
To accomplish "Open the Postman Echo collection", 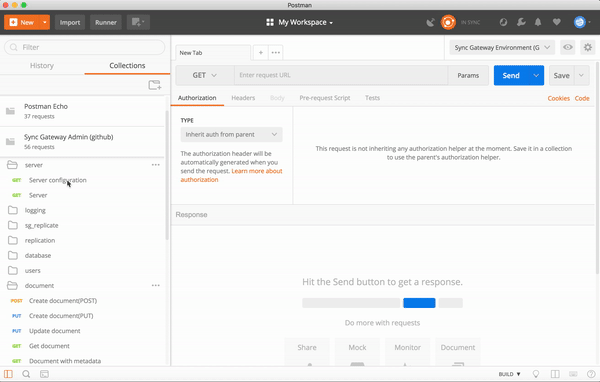I will pos(82,111).
